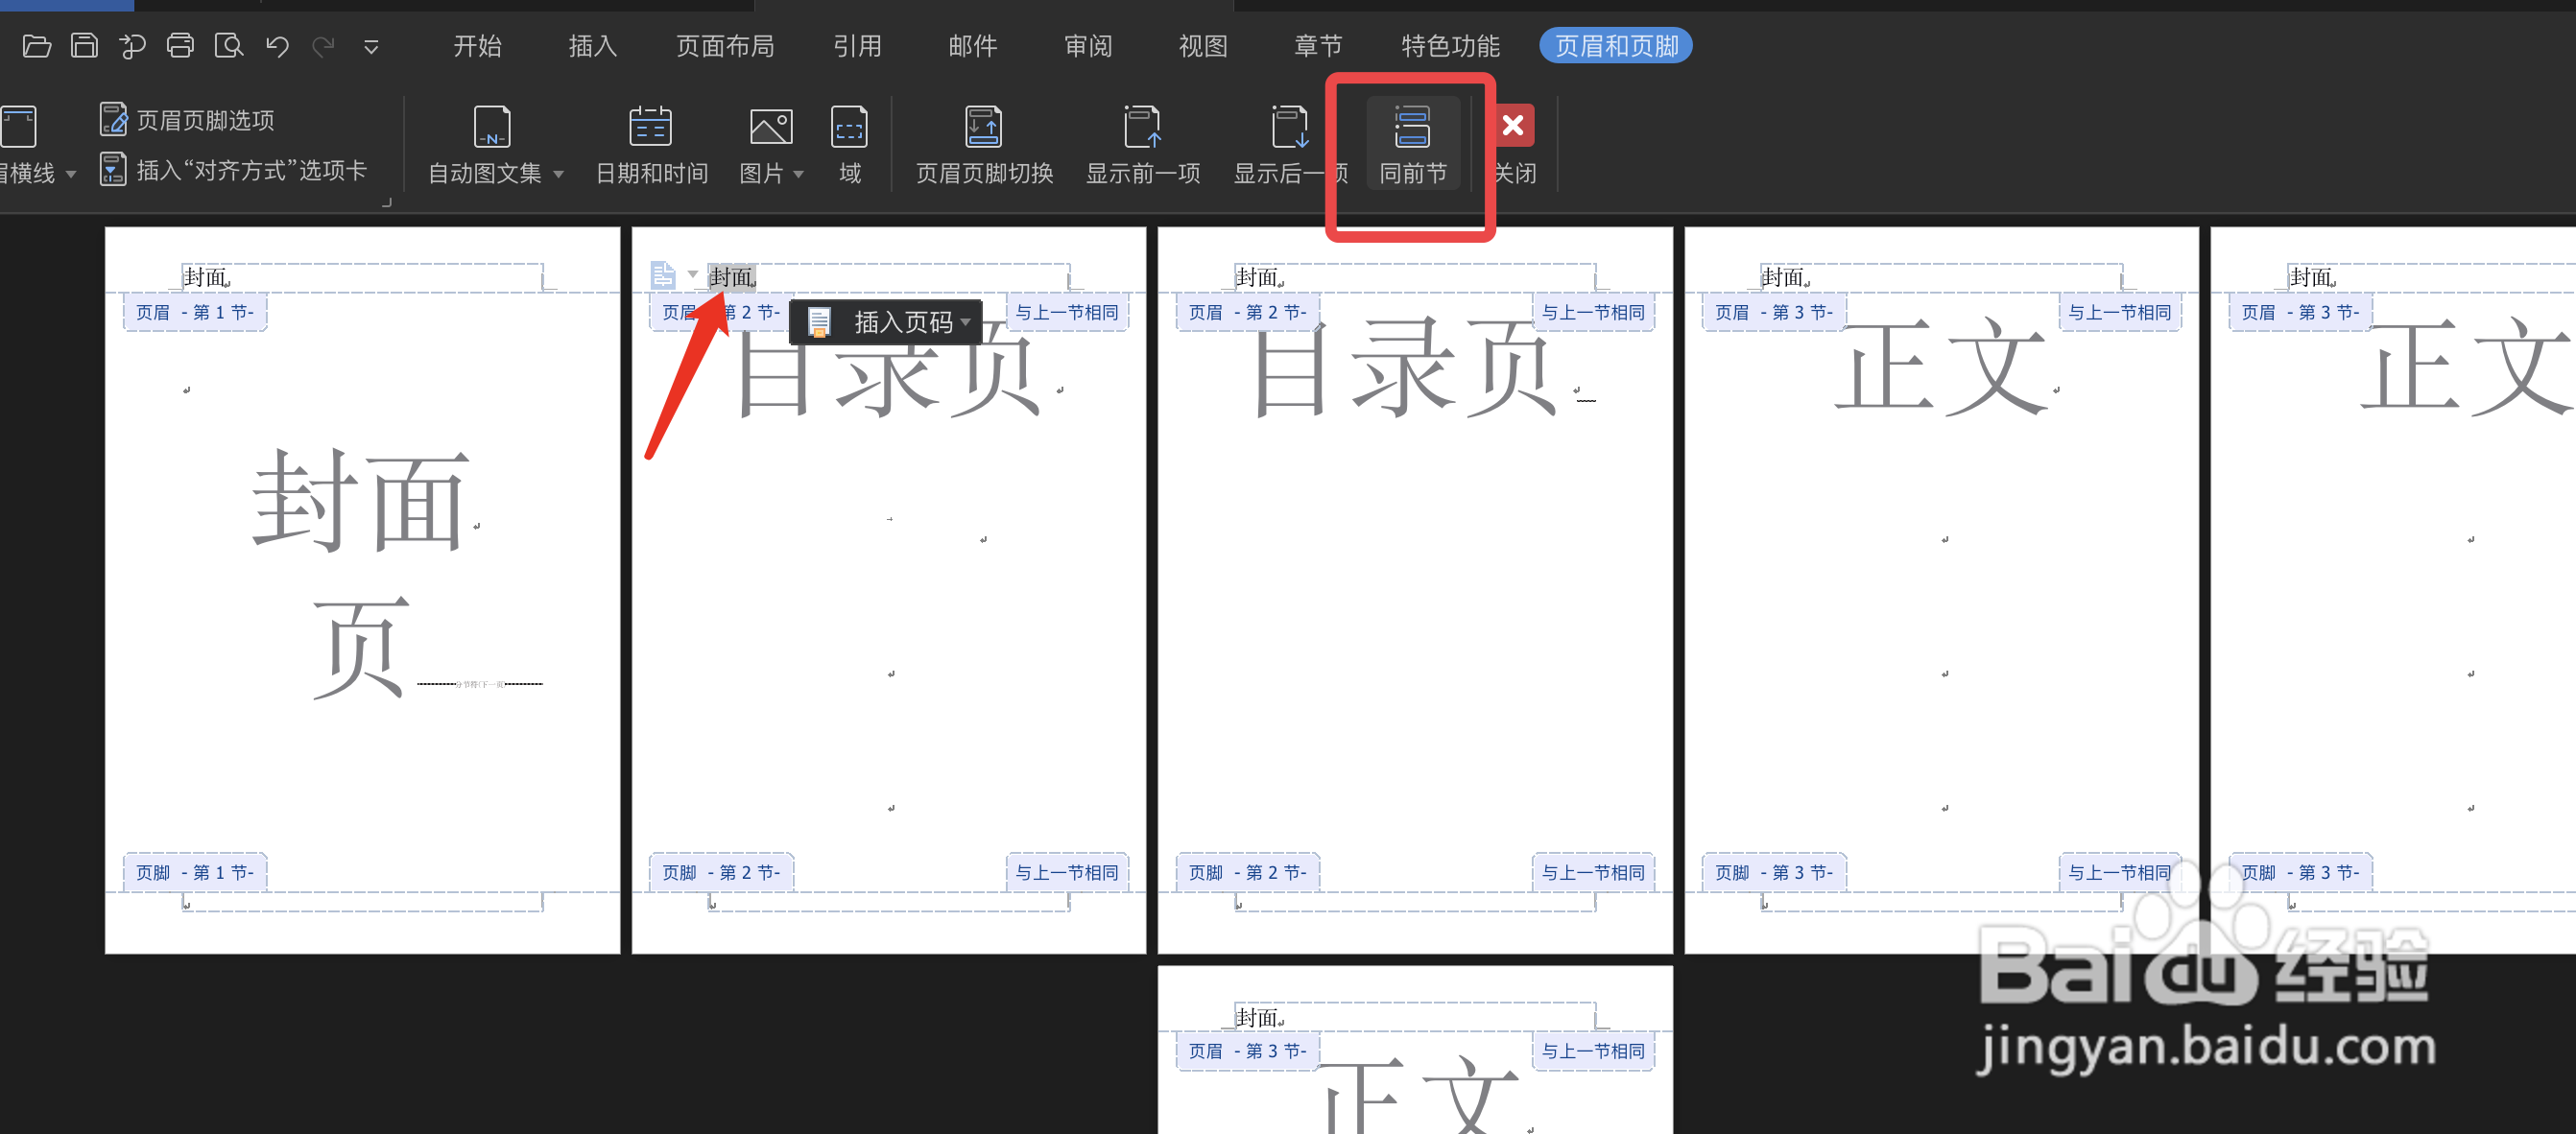Click the Print Preview icon

(228, 46)
